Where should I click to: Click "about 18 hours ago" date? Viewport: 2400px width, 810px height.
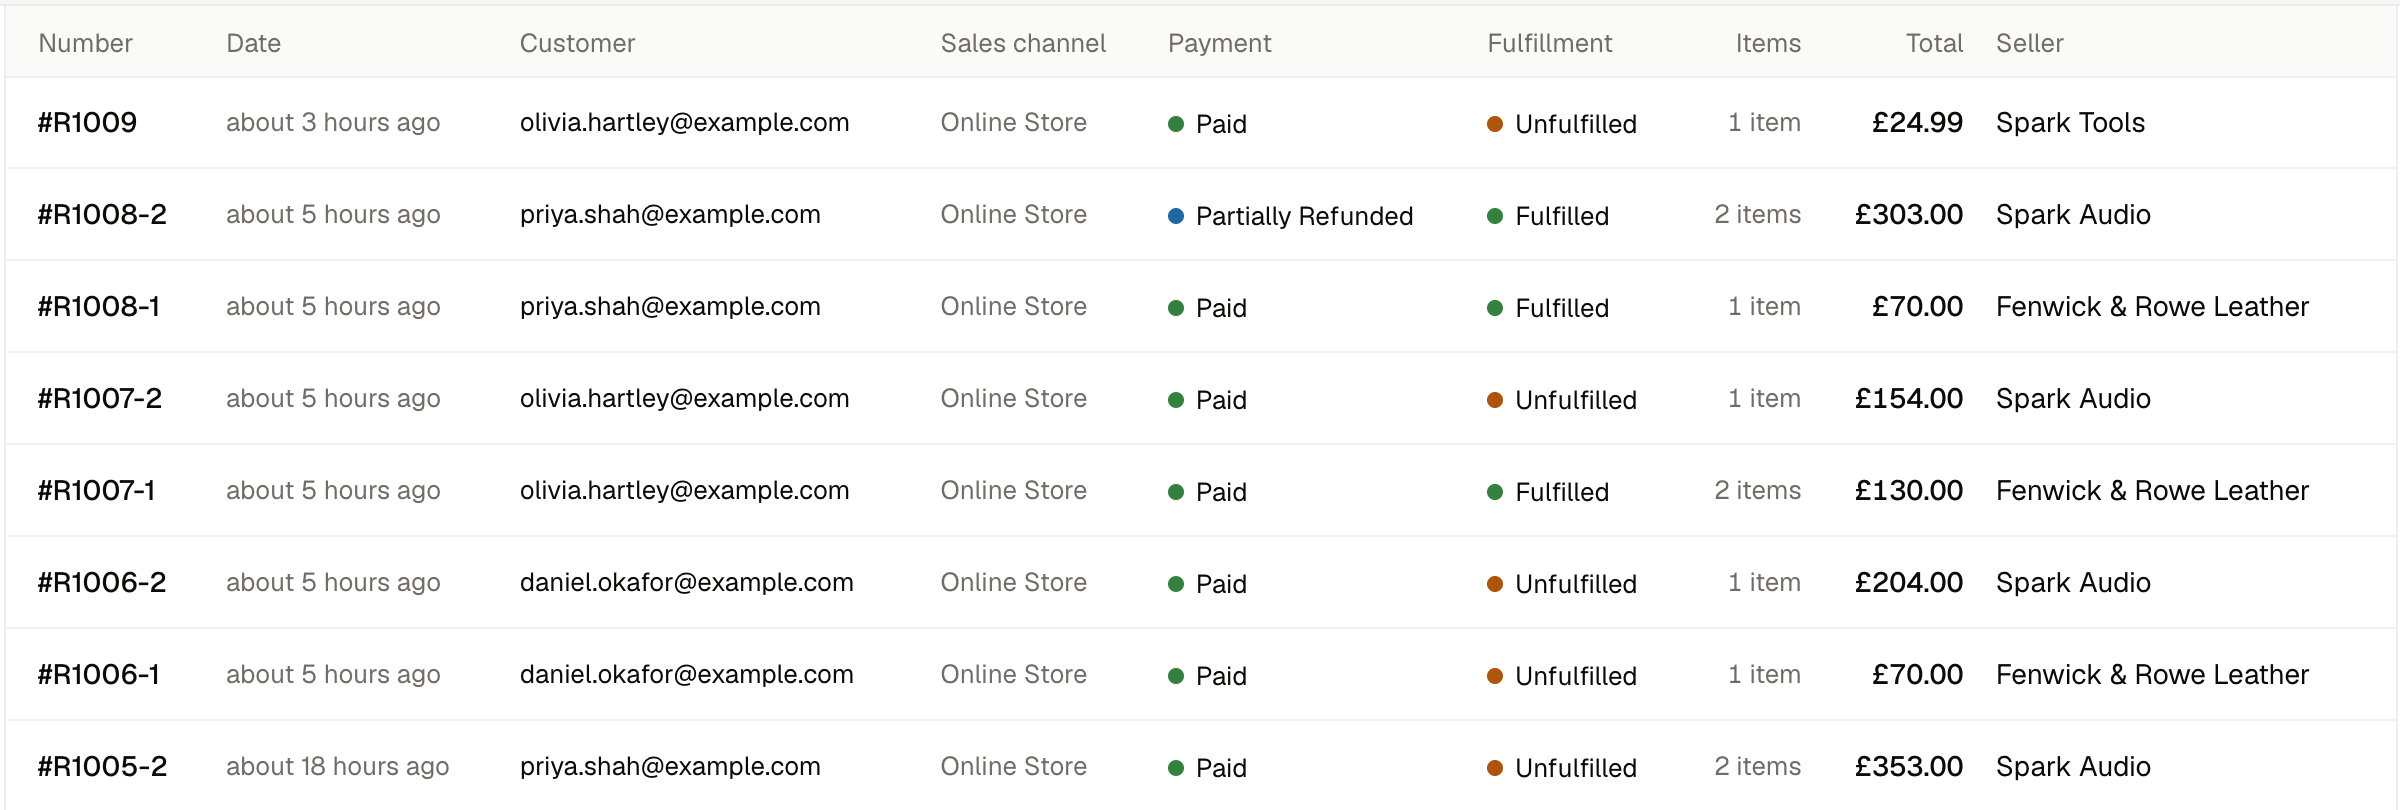click(338, 767)
